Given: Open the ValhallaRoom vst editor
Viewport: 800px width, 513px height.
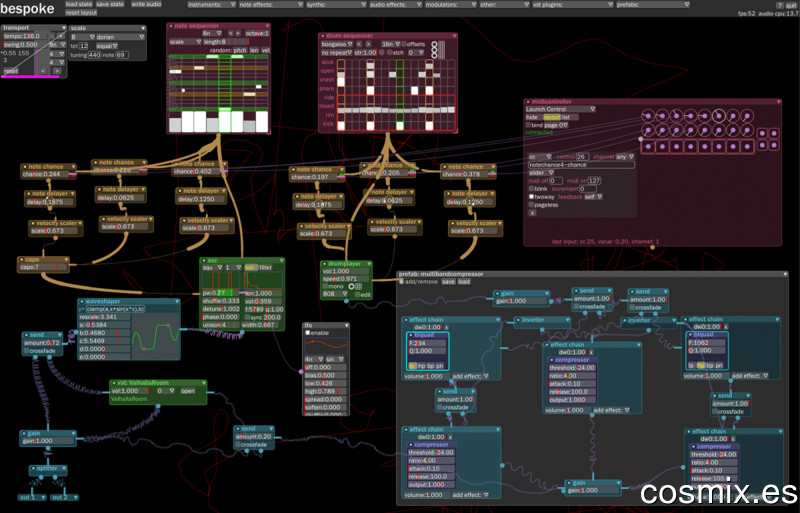Looking at the screenshot, I should [188, 391].
